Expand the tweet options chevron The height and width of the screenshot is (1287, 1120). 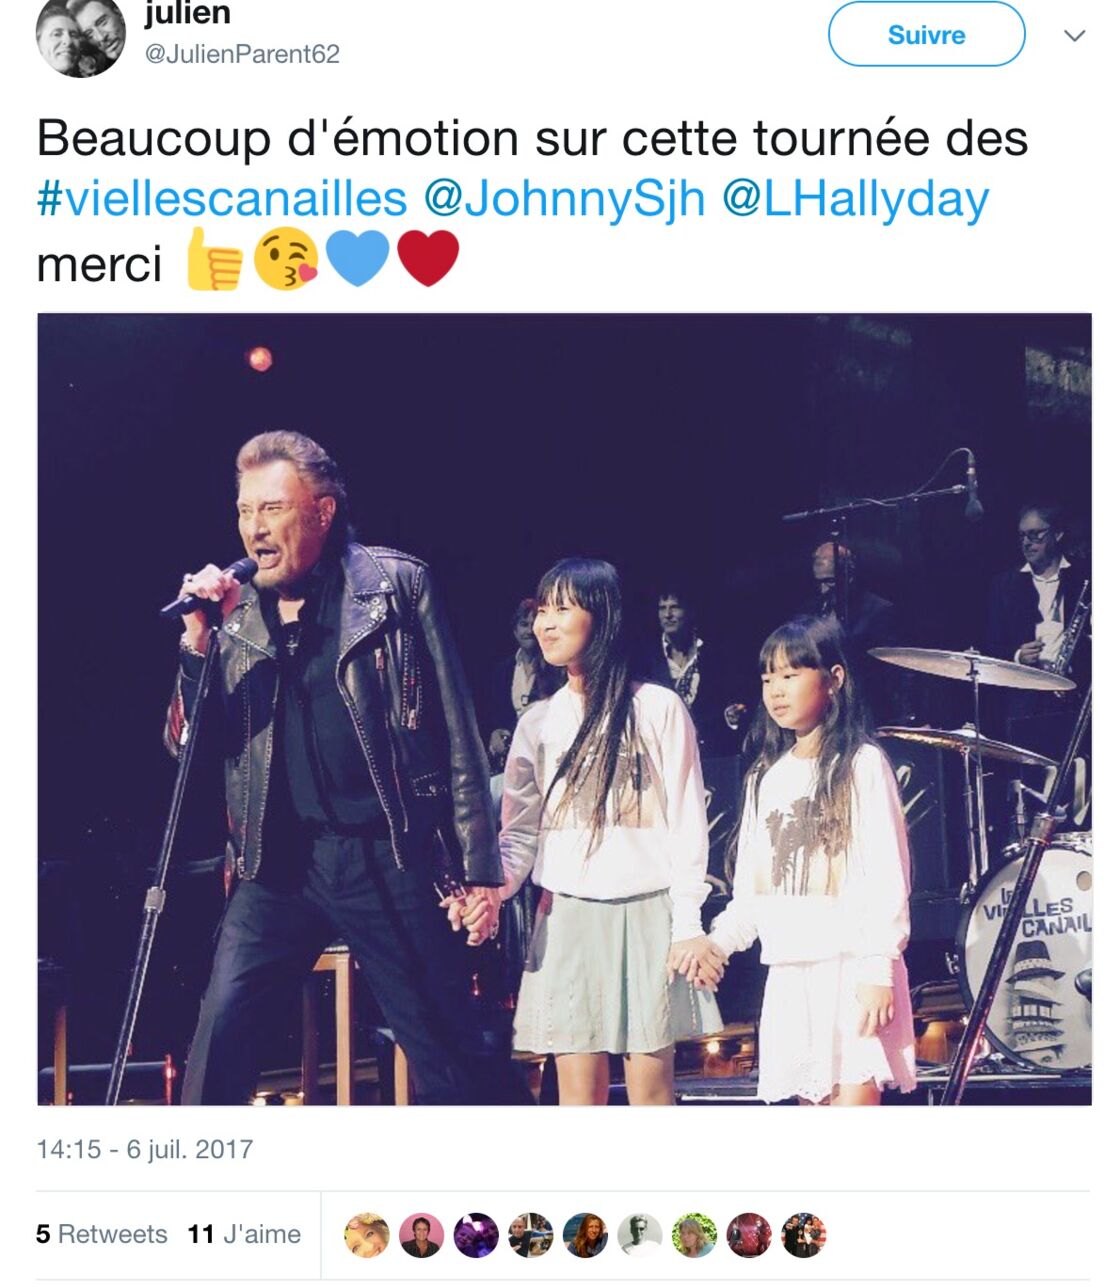[x=1075, y=36]
